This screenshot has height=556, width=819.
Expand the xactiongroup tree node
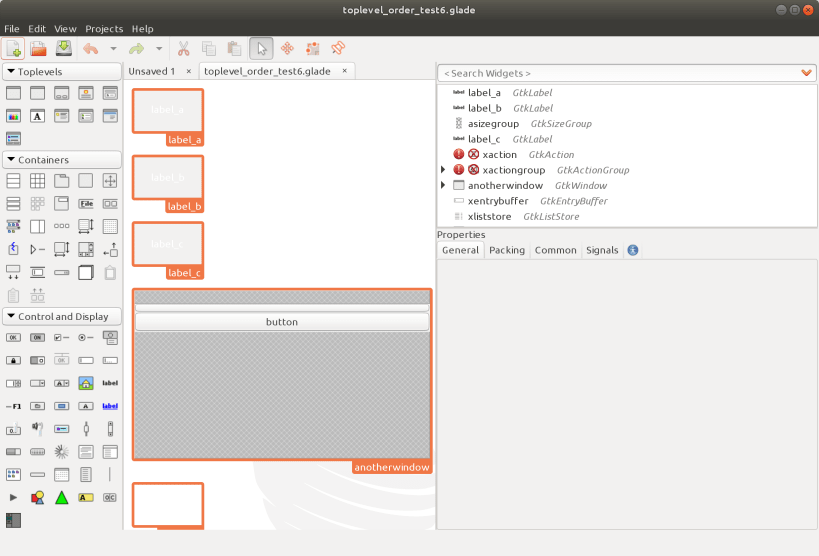coord(443,170)
